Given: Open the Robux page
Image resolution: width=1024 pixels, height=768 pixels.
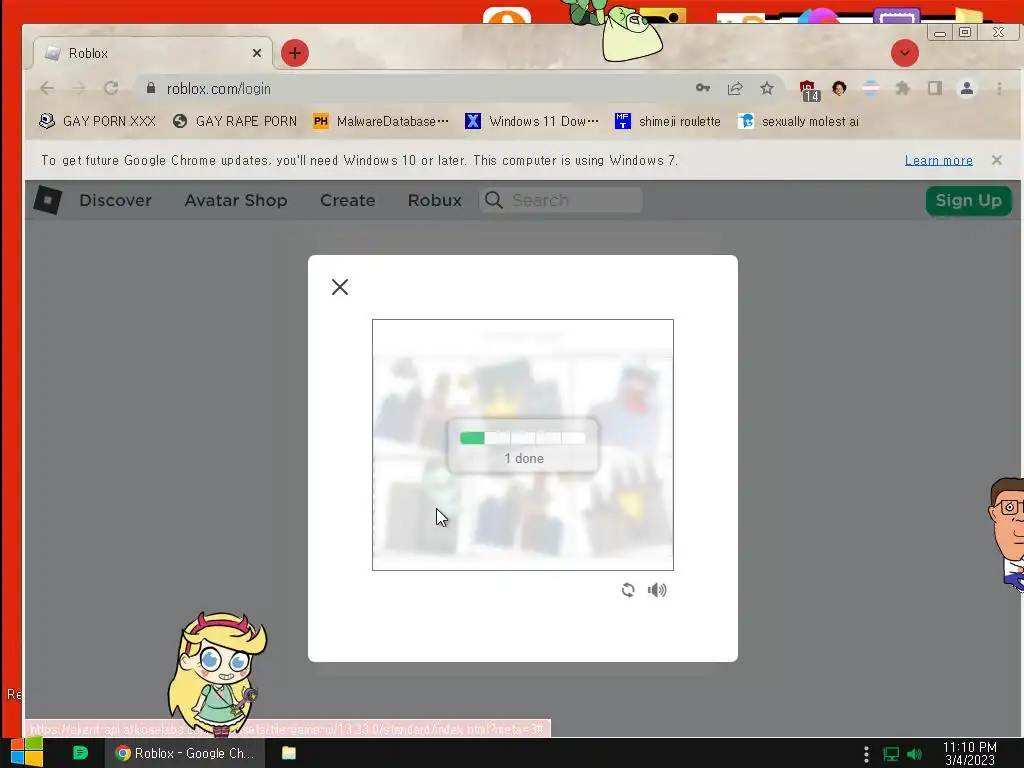Looking at the screenshot, I should 434,200.
